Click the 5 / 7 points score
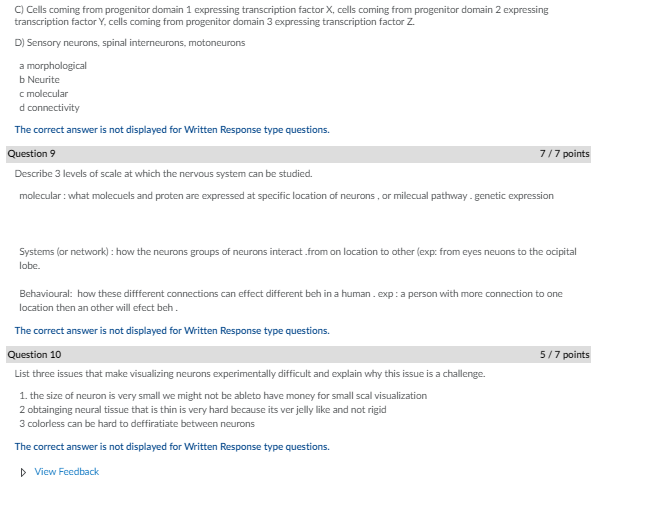 tap(564, 354)
